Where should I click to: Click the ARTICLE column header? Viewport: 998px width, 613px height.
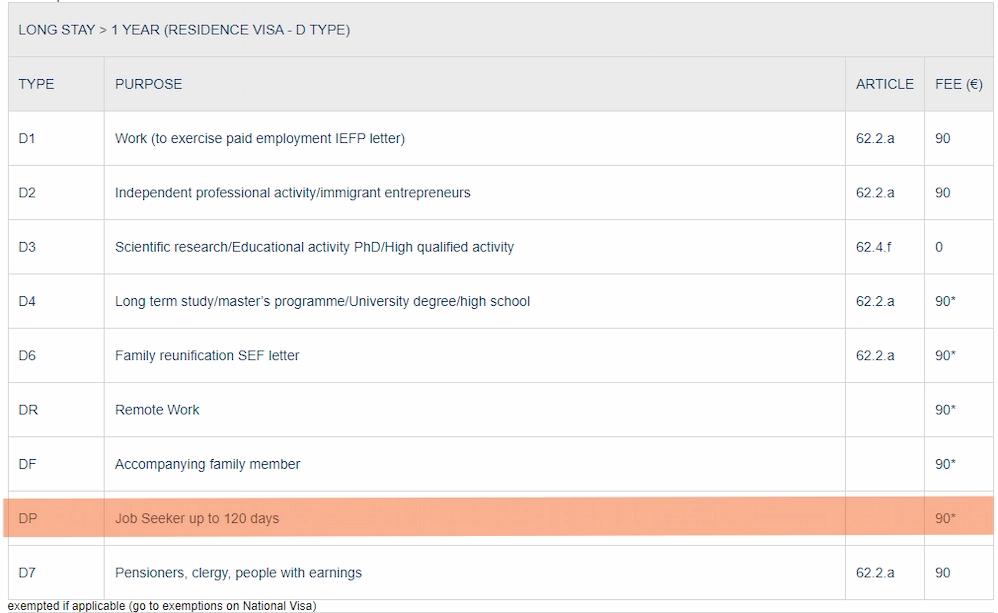(884, 84)
